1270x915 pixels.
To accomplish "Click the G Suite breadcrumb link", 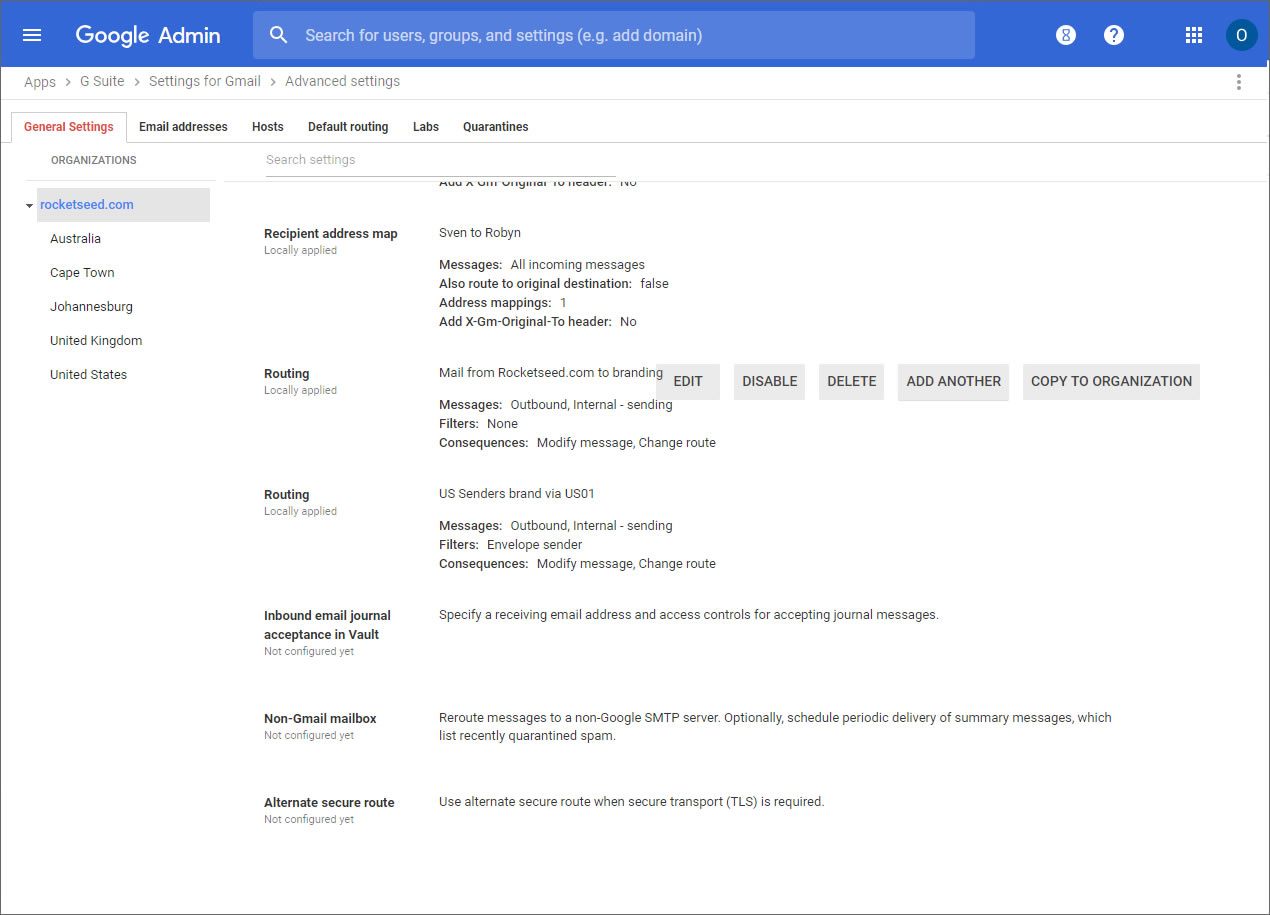I will (x=102, y=82).
